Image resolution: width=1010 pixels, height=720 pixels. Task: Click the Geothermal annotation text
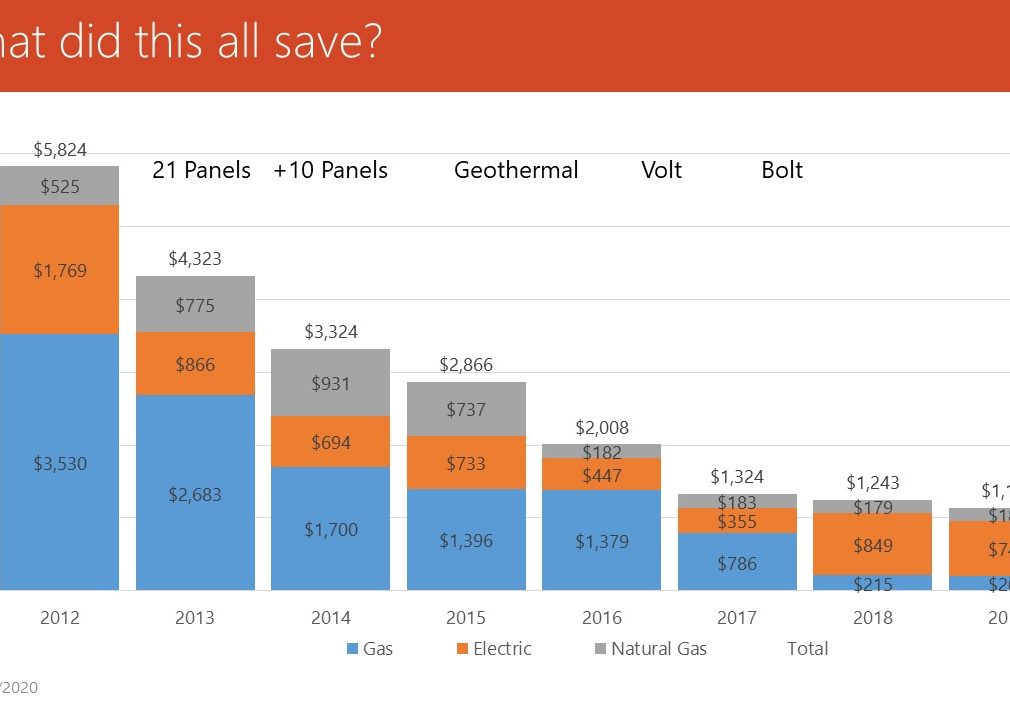(516, 170)
